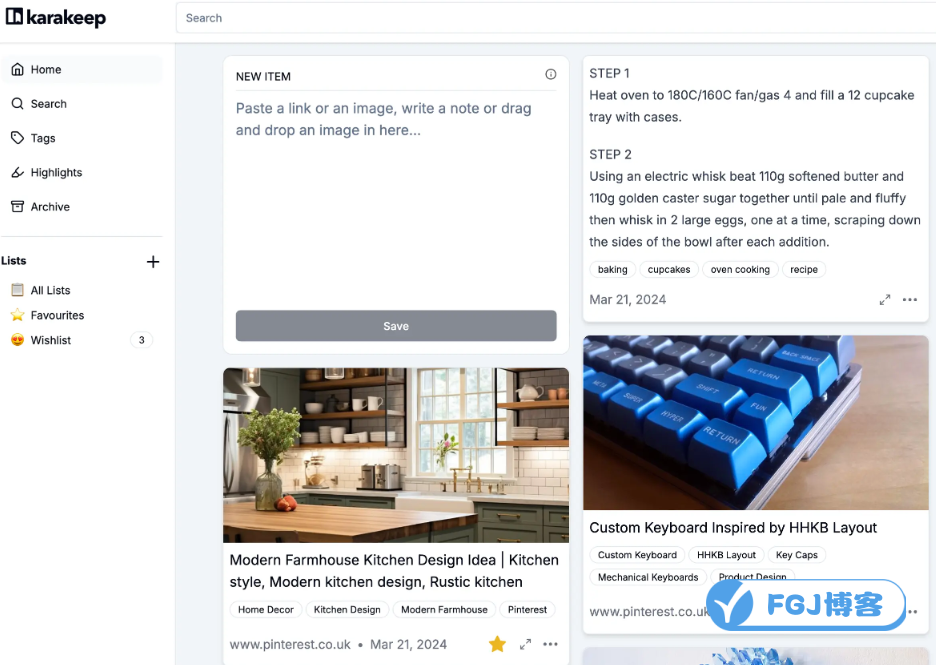Image resolution: width=936 pixels, height=665 pixels.
Task: Focus the top Search field
Action: [555, 18]
